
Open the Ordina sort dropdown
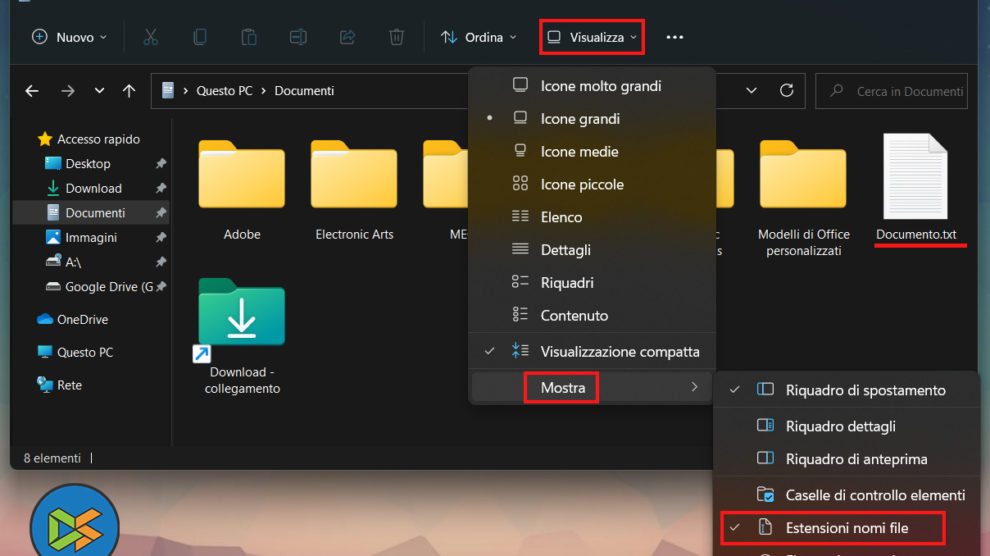click(479, 37)
